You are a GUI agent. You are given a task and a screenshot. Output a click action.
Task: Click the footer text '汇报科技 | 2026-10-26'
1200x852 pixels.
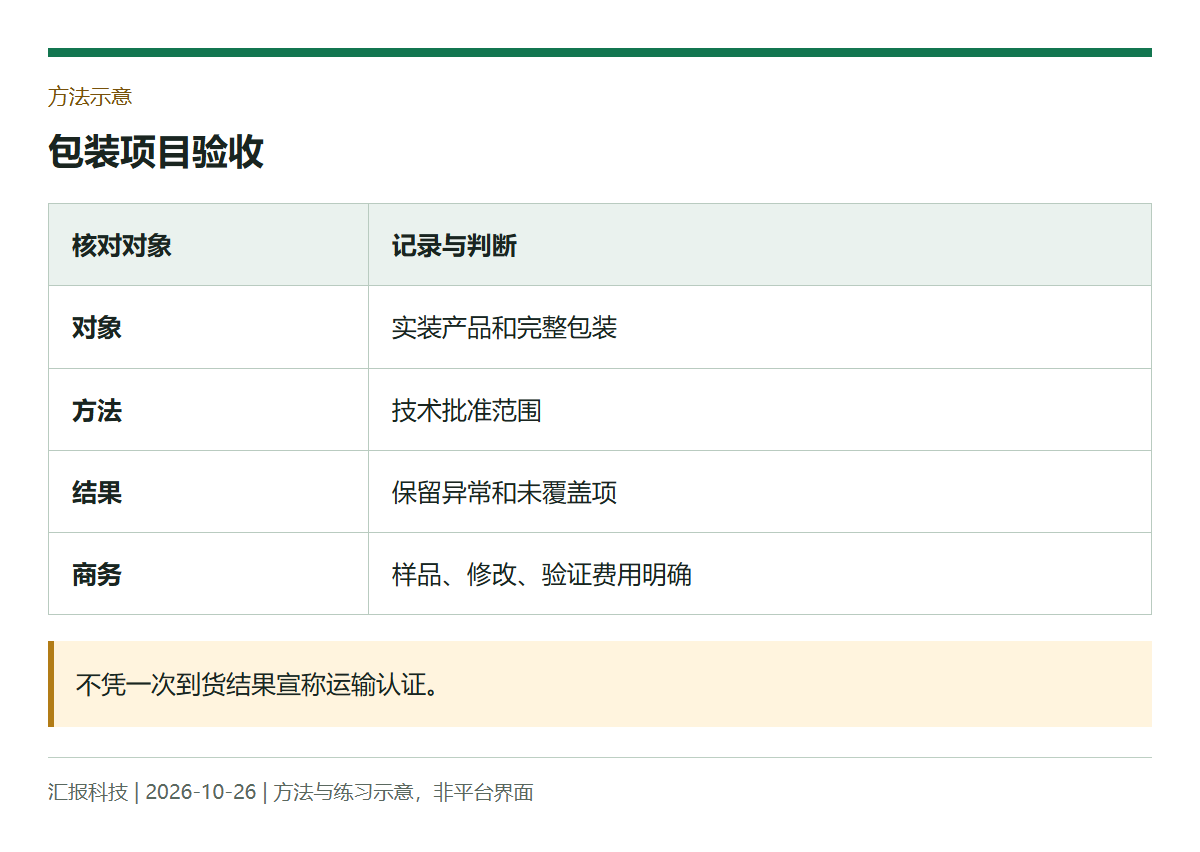pos(152,793)
